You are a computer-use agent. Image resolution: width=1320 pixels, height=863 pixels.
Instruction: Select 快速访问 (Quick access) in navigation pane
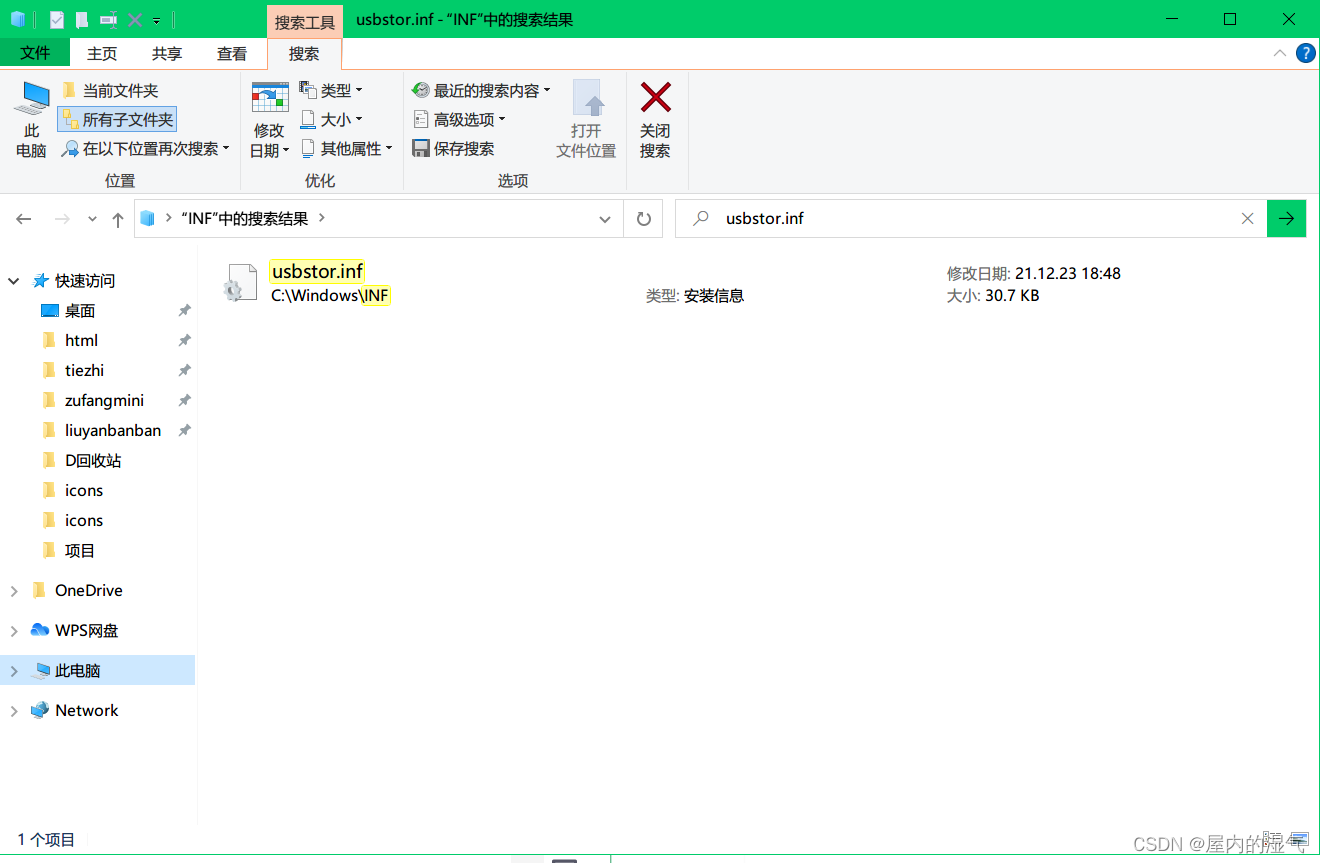point(85,281)
